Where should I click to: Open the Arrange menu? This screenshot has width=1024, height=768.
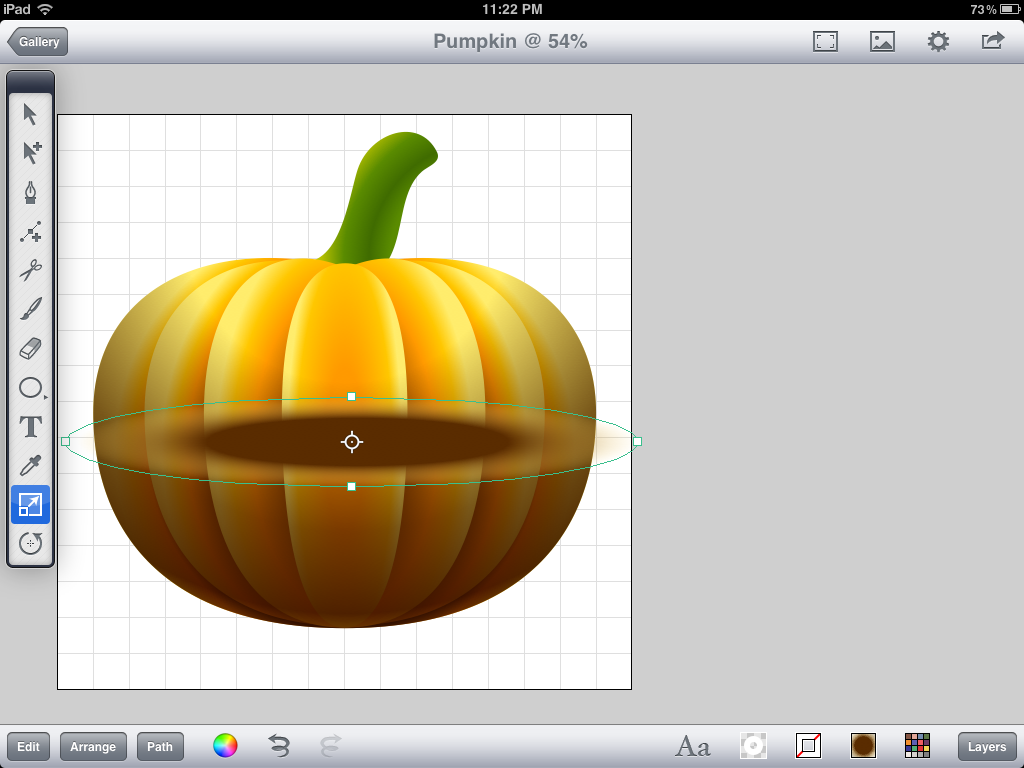pos(93,746)
